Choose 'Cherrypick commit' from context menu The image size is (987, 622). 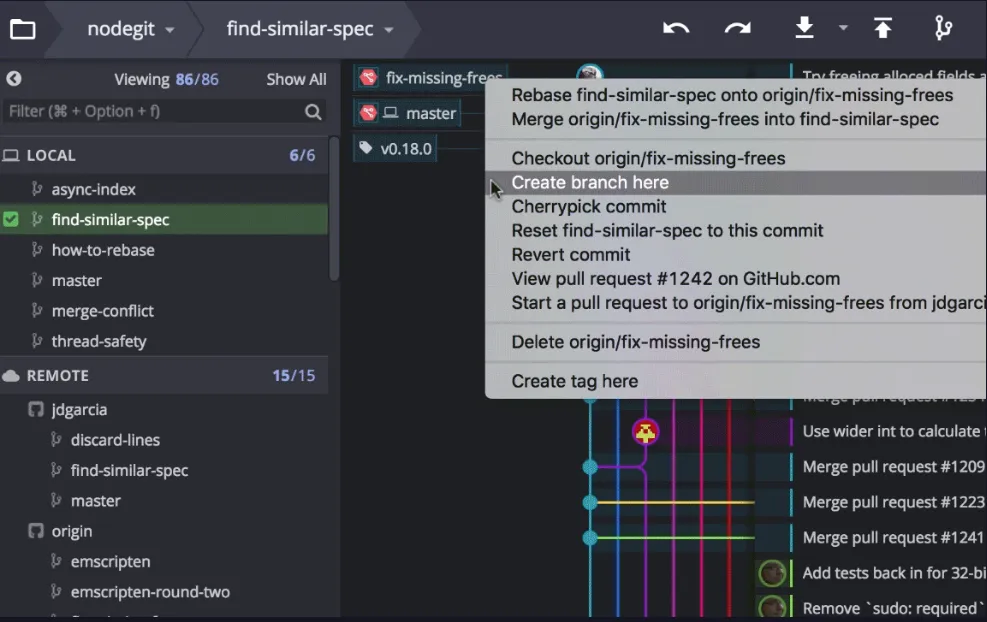pos(589,207)
